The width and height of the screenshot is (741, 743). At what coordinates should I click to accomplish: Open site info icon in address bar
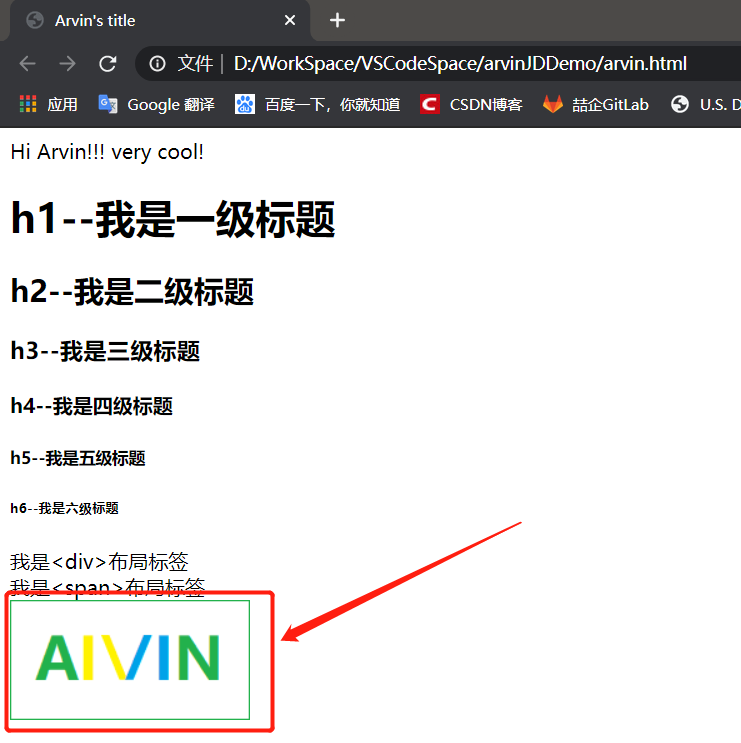157,63
